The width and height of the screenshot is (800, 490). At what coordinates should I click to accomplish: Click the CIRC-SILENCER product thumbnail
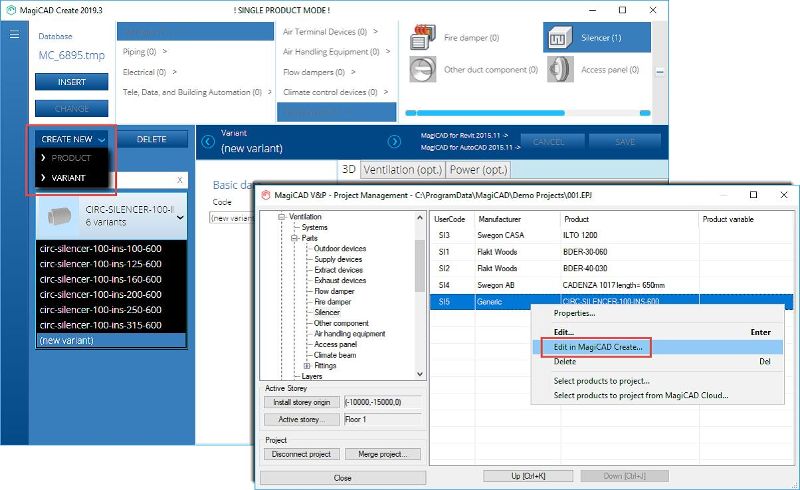[x=59, y=216]
